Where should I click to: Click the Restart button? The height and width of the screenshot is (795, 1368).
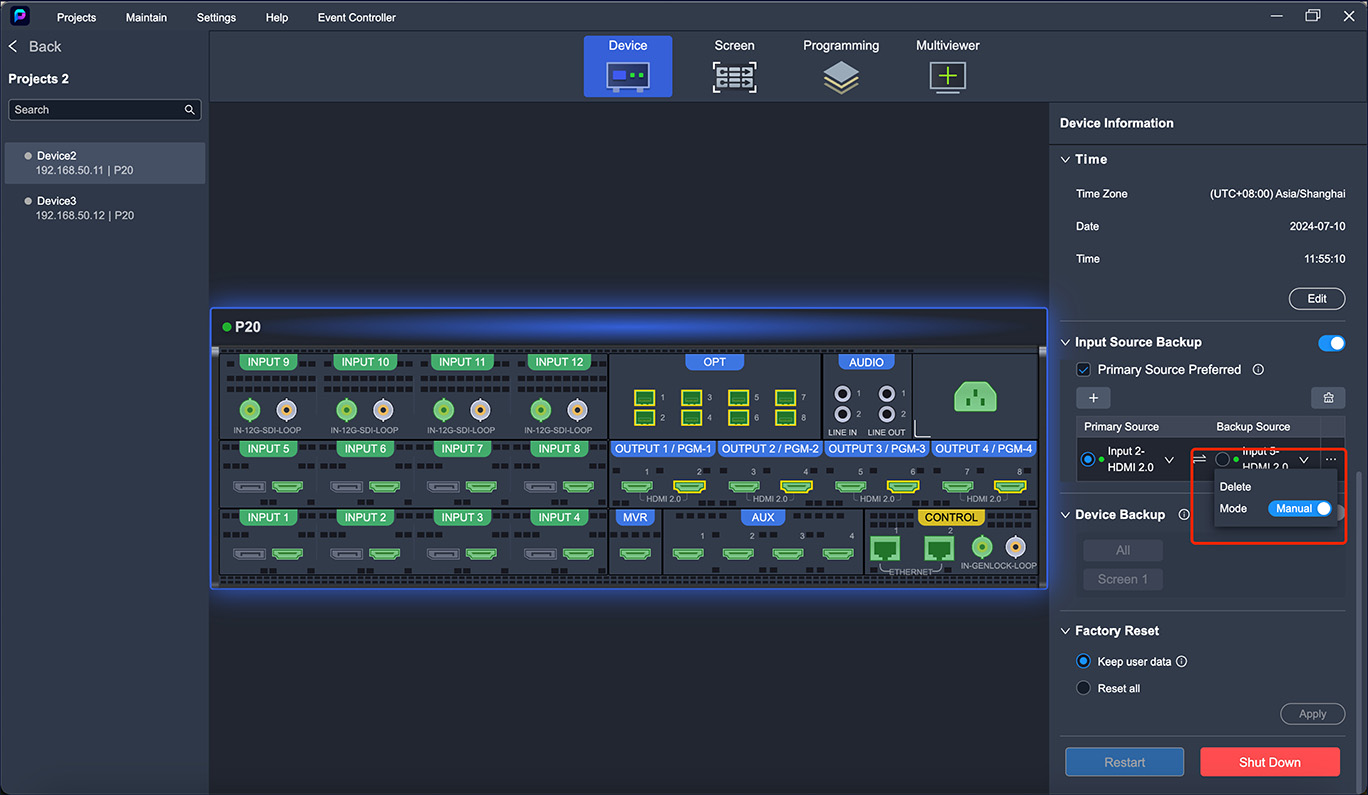pyautogui.click(x=1125, y=762)
